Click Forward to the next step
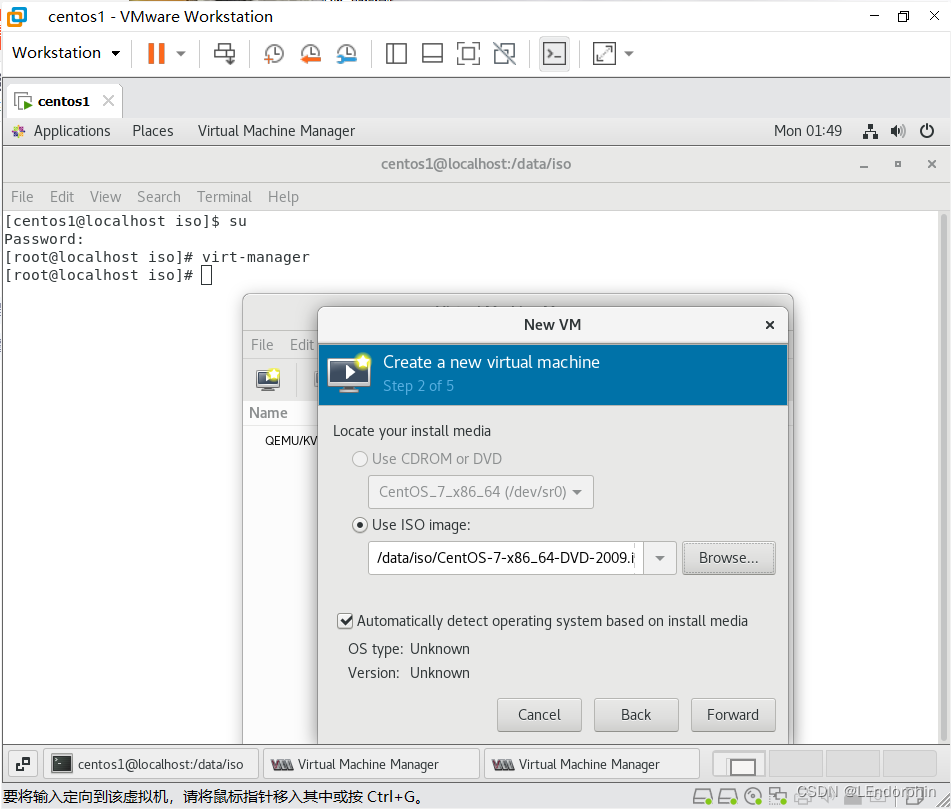Viewport: 951px width, 809px height. point(733,715)
